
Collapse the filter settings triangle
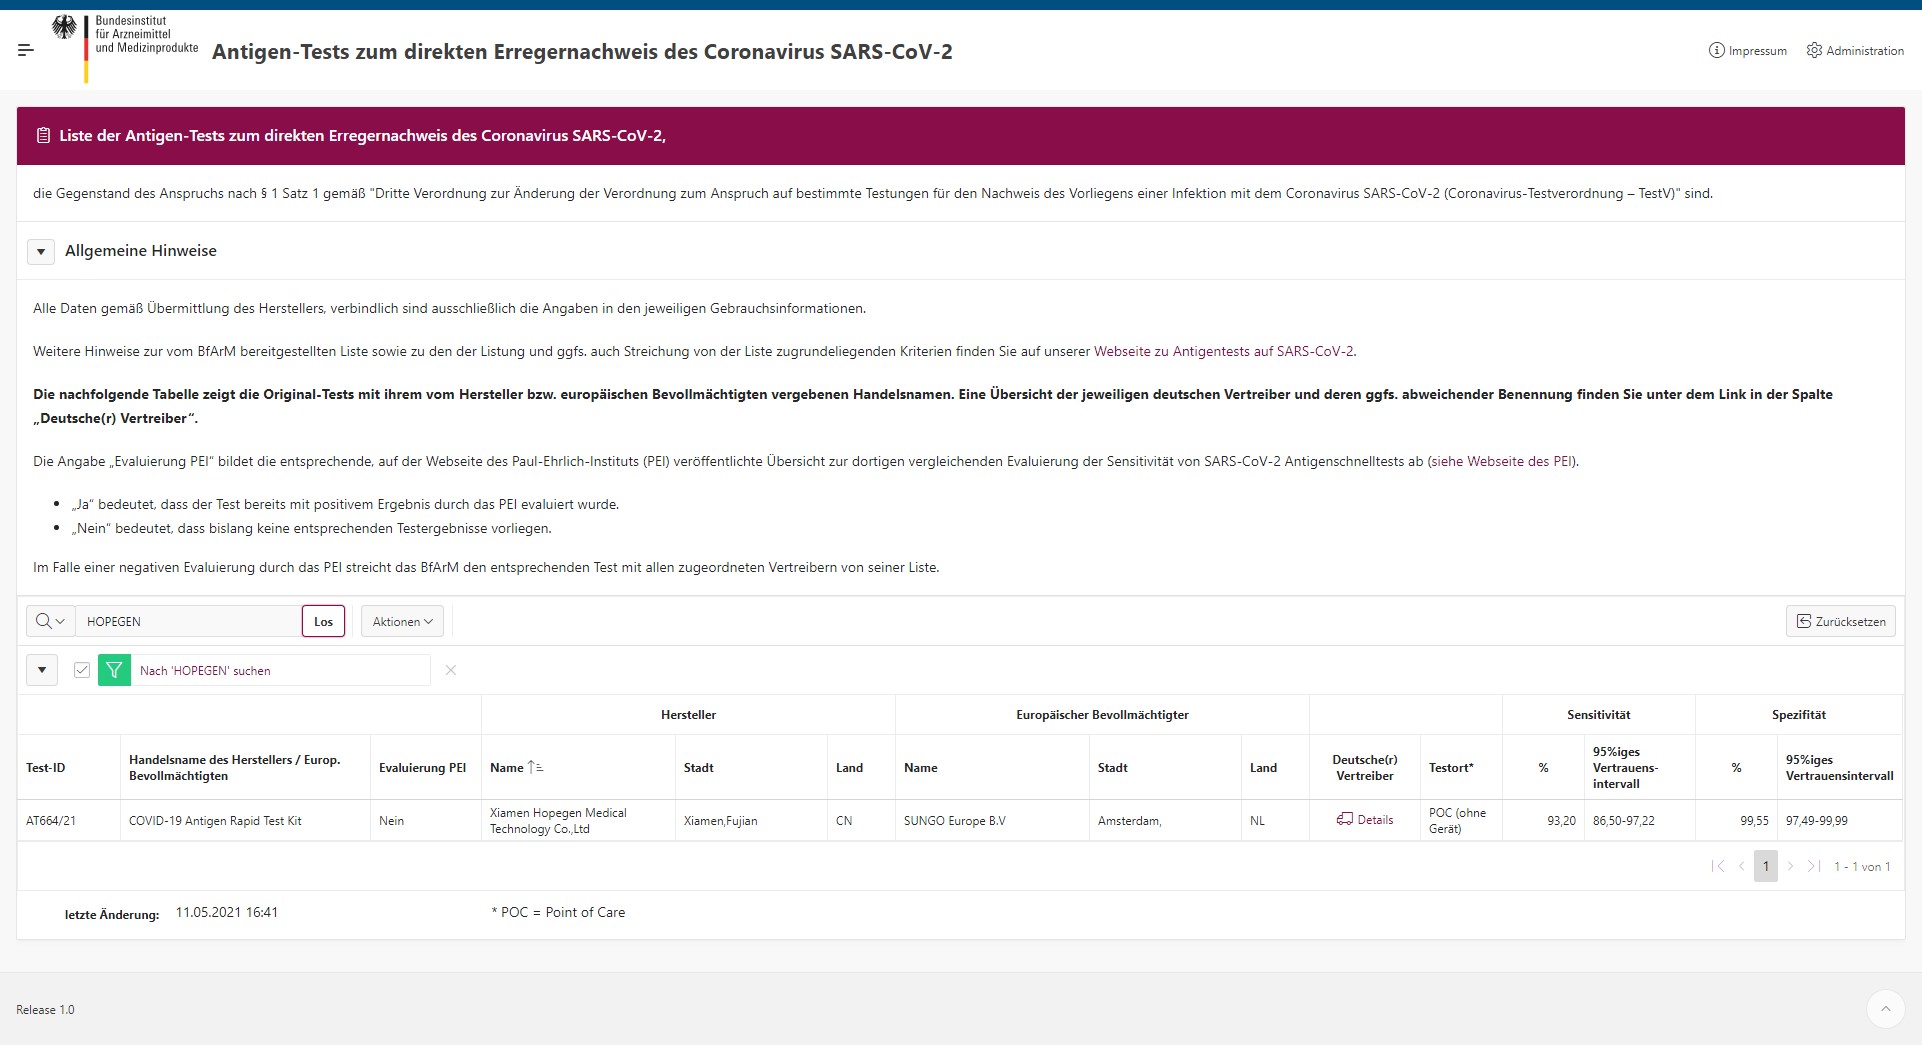(x=42, y=670)
